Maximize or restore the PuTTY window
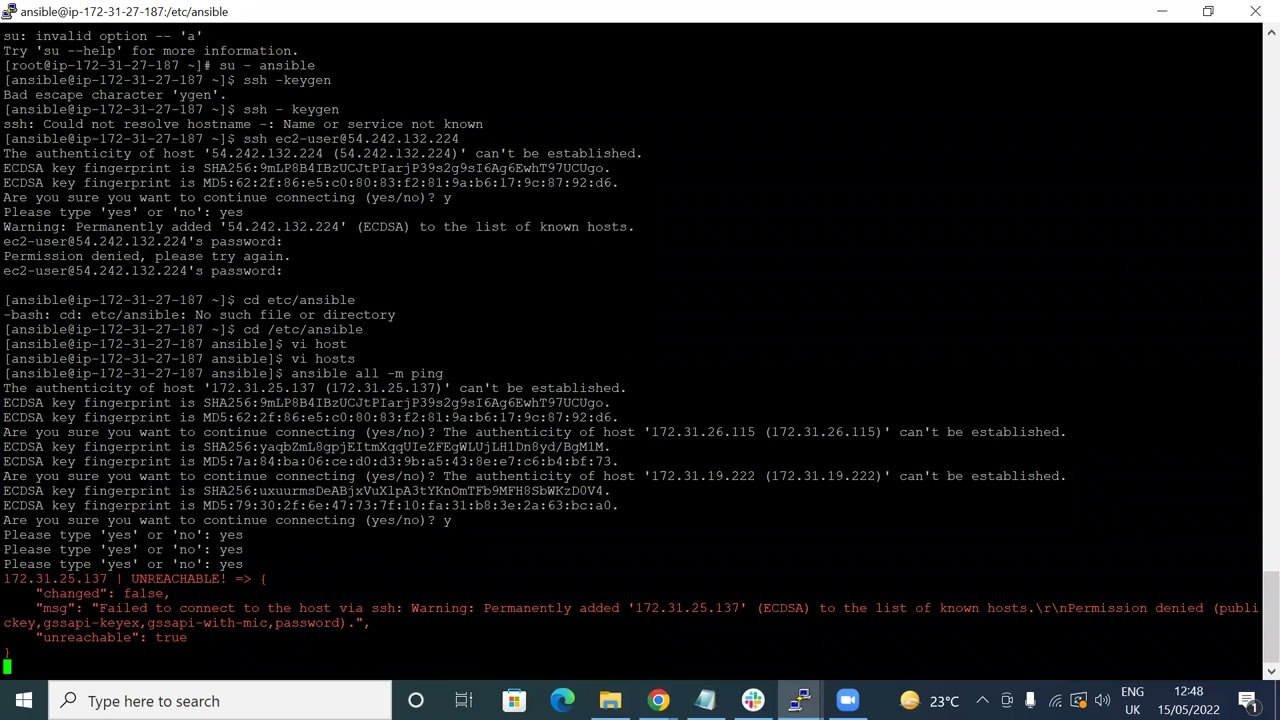Image resolution: width=1280 pixels, height=720 pixels. pyautogui.click(x=1208, y=11)
